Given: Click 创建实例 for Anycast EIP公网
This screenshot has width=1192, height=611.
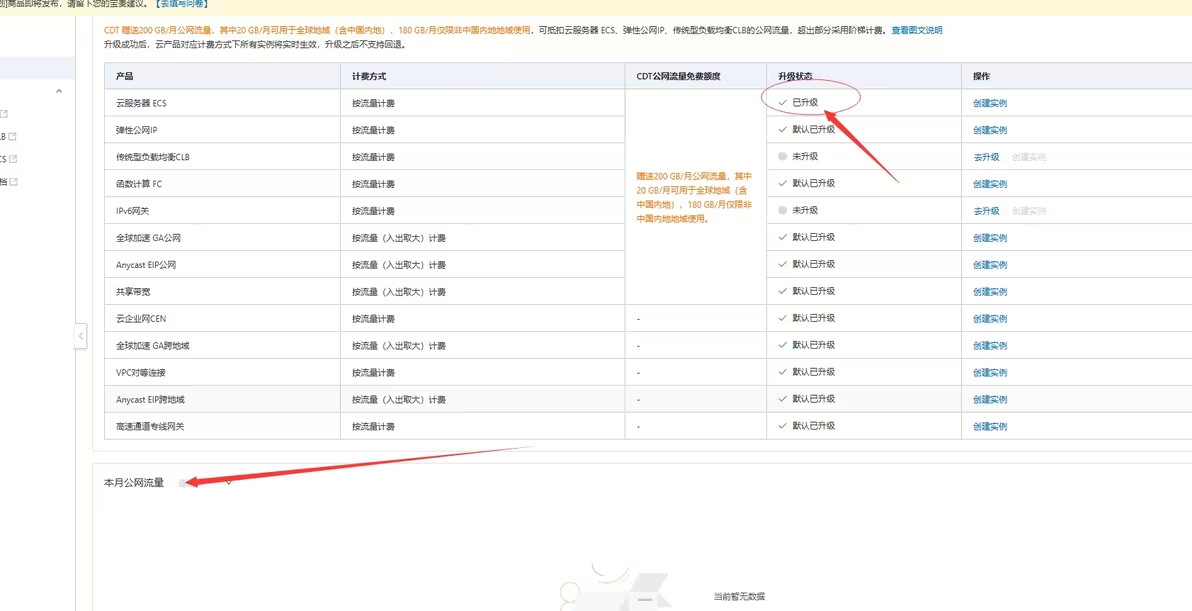Looking at the screenshot, I should 990,265.
